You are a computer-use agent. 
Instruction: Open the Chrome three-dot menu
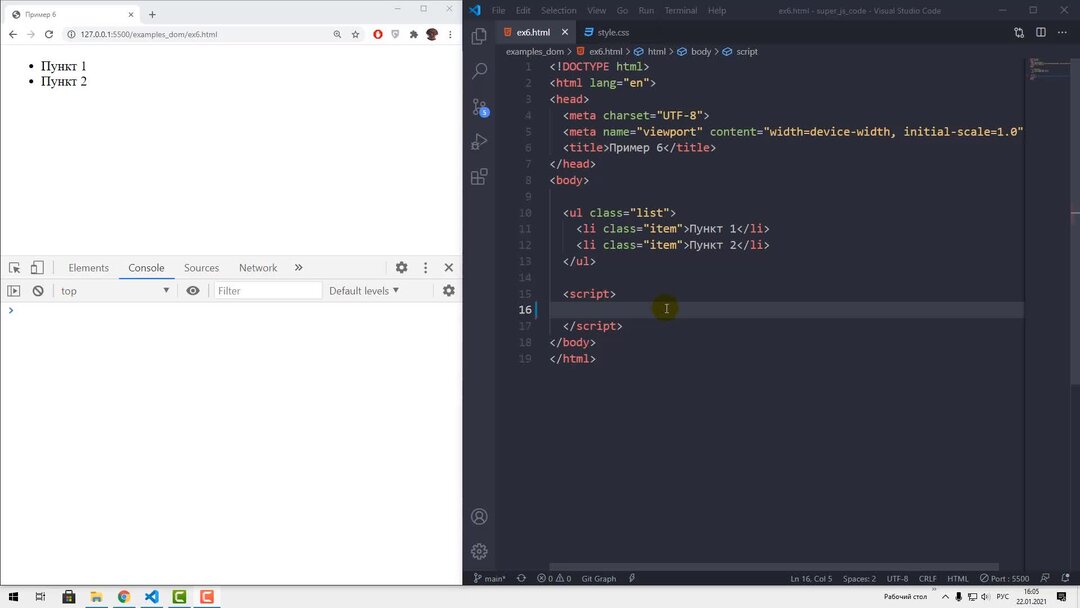450,34
